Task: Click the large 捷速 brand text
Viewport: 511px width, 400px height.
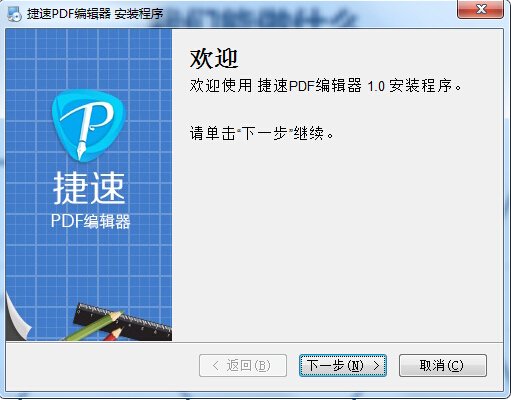Action: point(89,188)
